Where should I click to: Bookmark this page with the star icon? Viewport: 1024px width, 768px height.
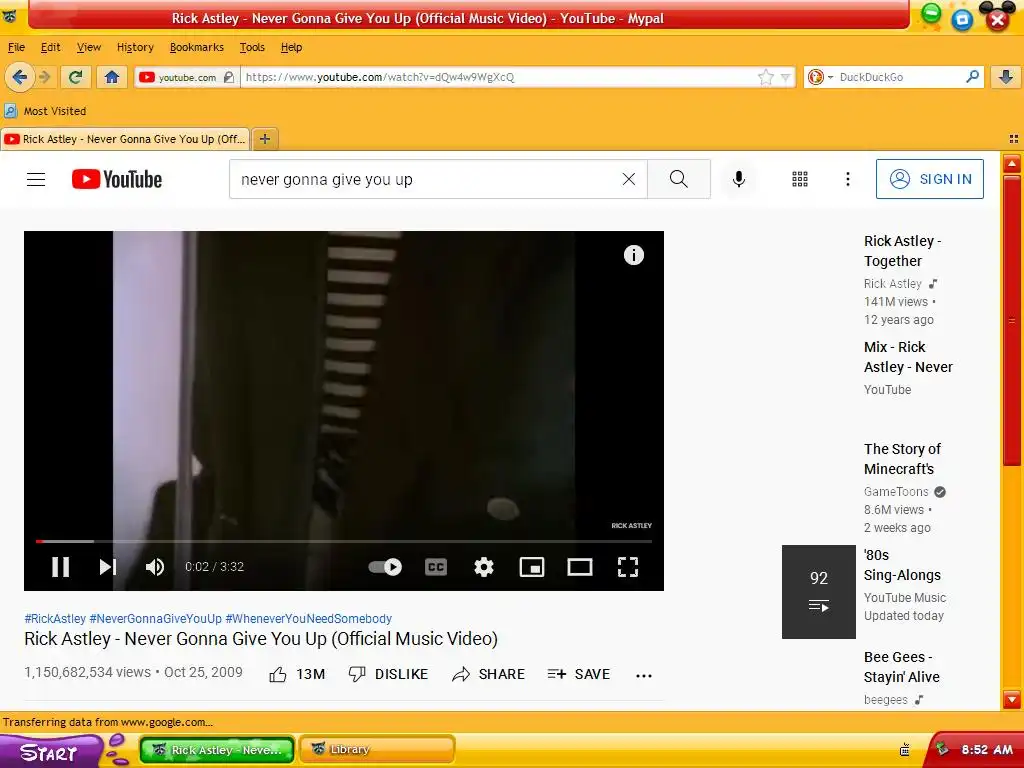(x=765, y=77)
